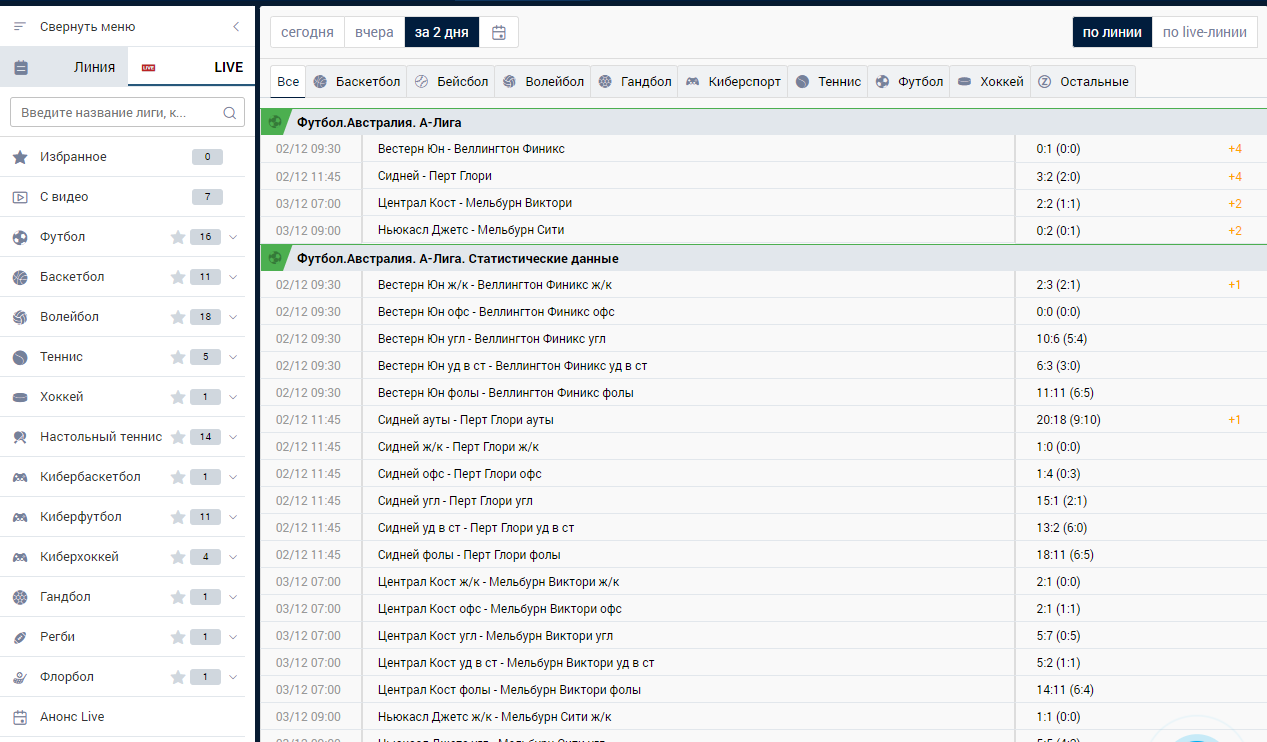Open Централ Кост - Мельбурн Виктори match row

[763, 203]
